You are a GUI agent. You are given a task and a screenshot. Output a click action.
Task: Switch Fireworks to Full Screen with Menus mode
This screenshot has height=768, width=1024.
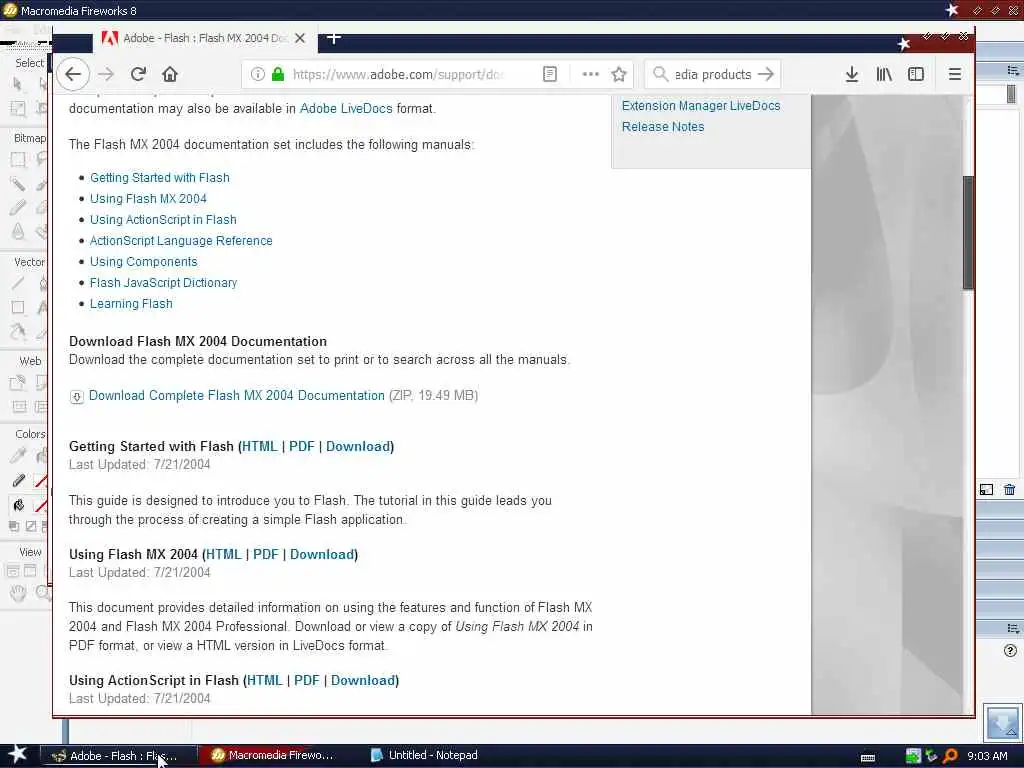[x=30, y=571]
